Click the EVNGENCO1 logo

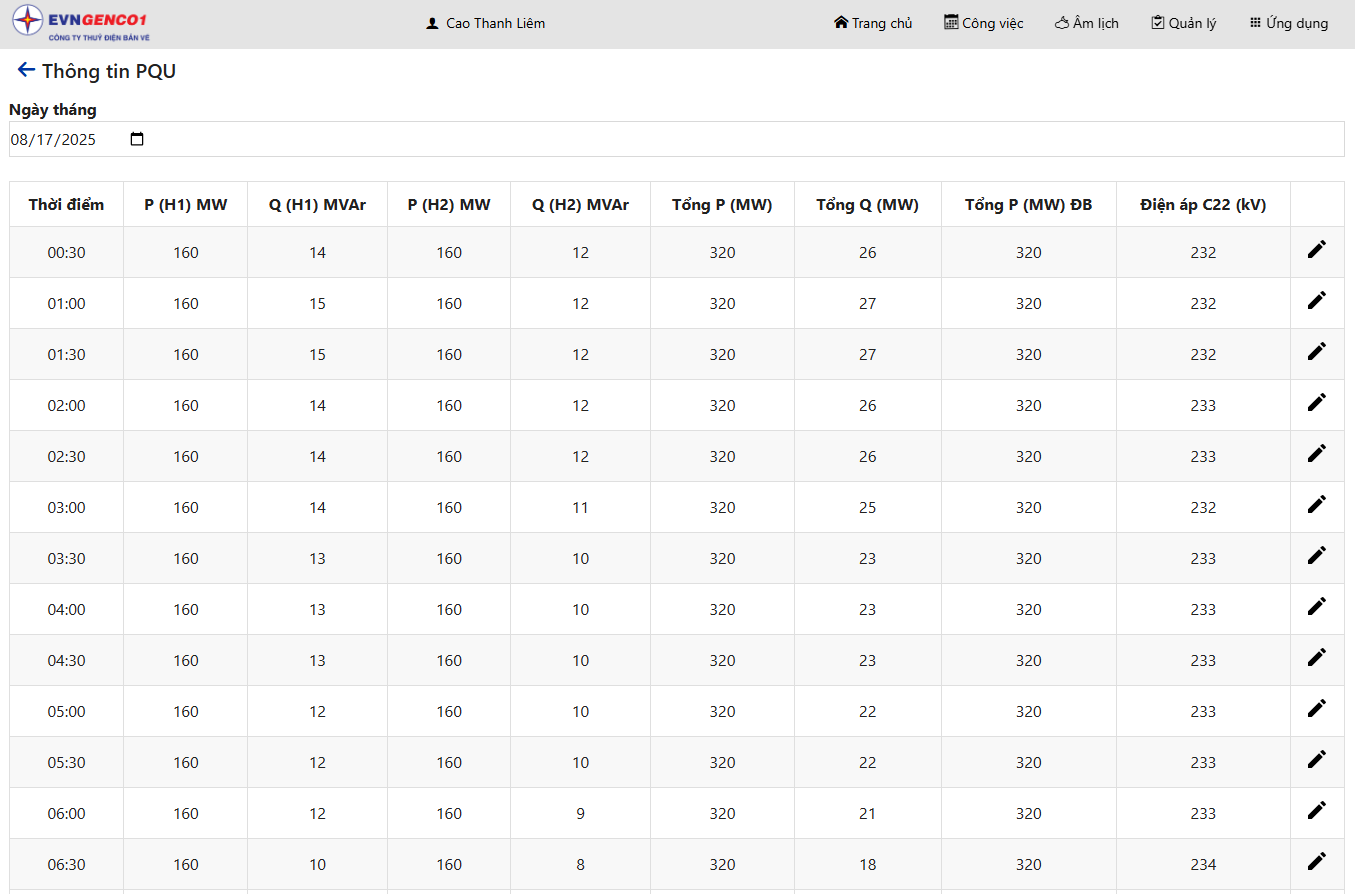pos(80,22)
